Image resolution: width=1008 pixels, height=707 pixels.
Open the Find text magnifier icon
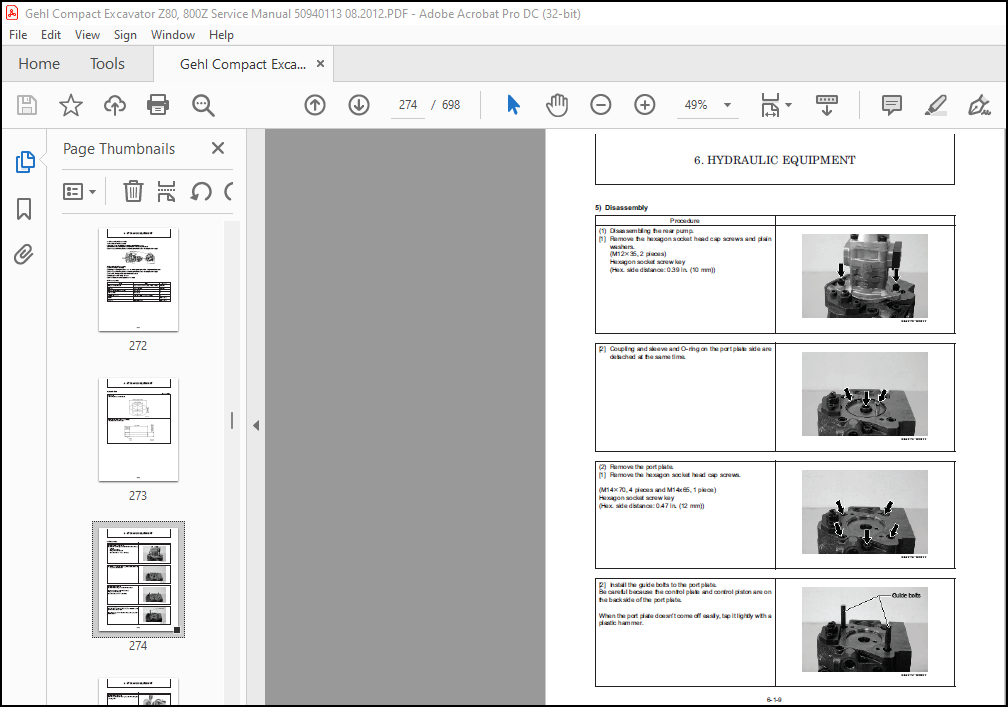coord(203,105)
